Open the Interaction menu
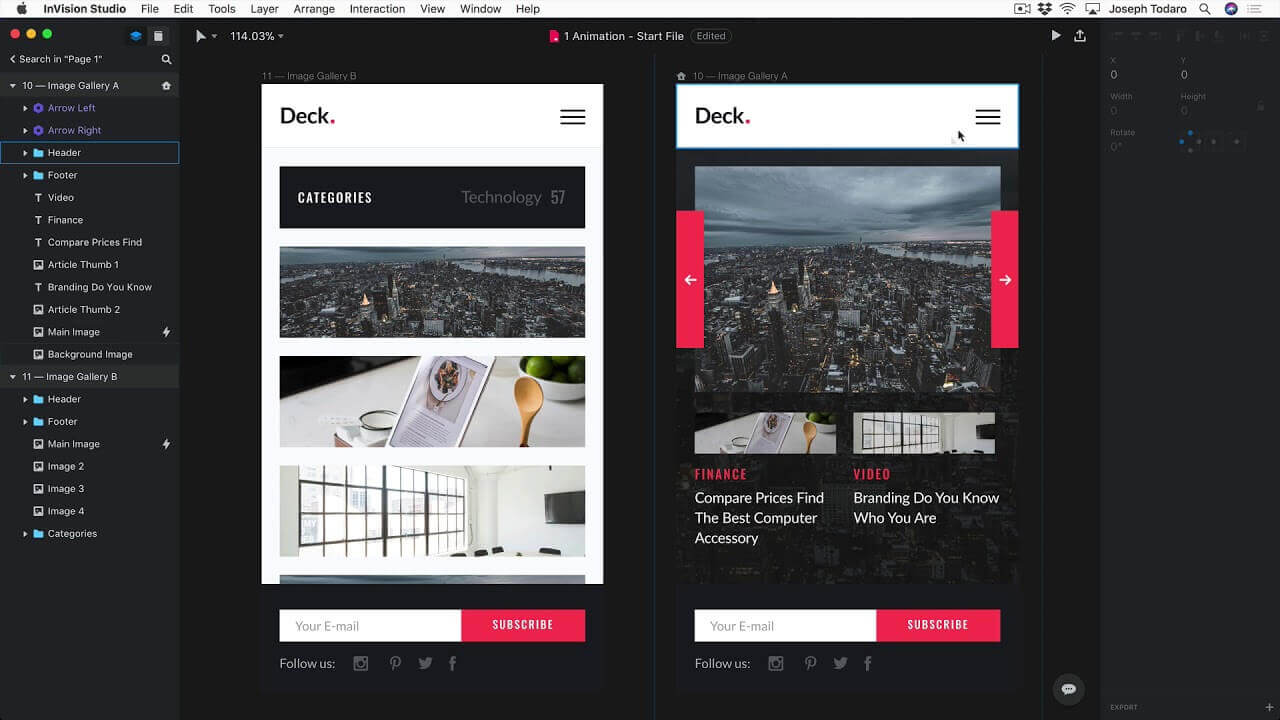 point(377,9)
